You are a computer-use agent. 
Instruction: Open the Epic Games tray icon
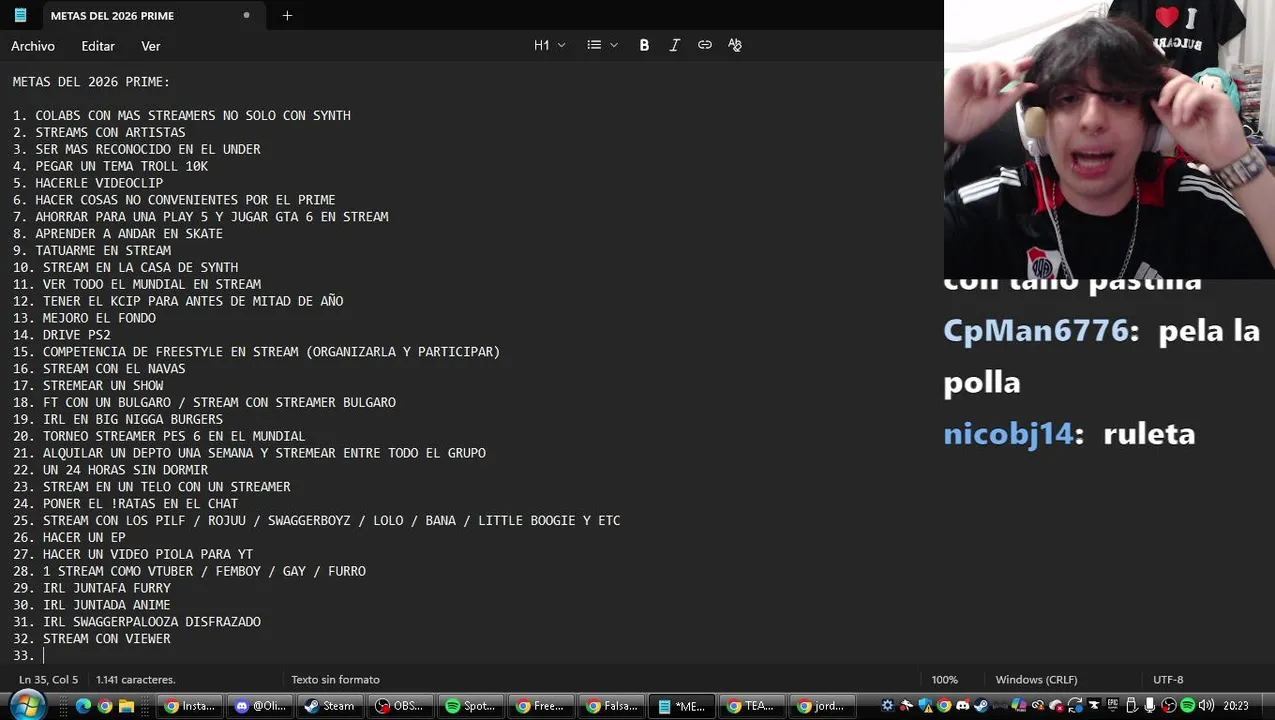click(1112, 705)
